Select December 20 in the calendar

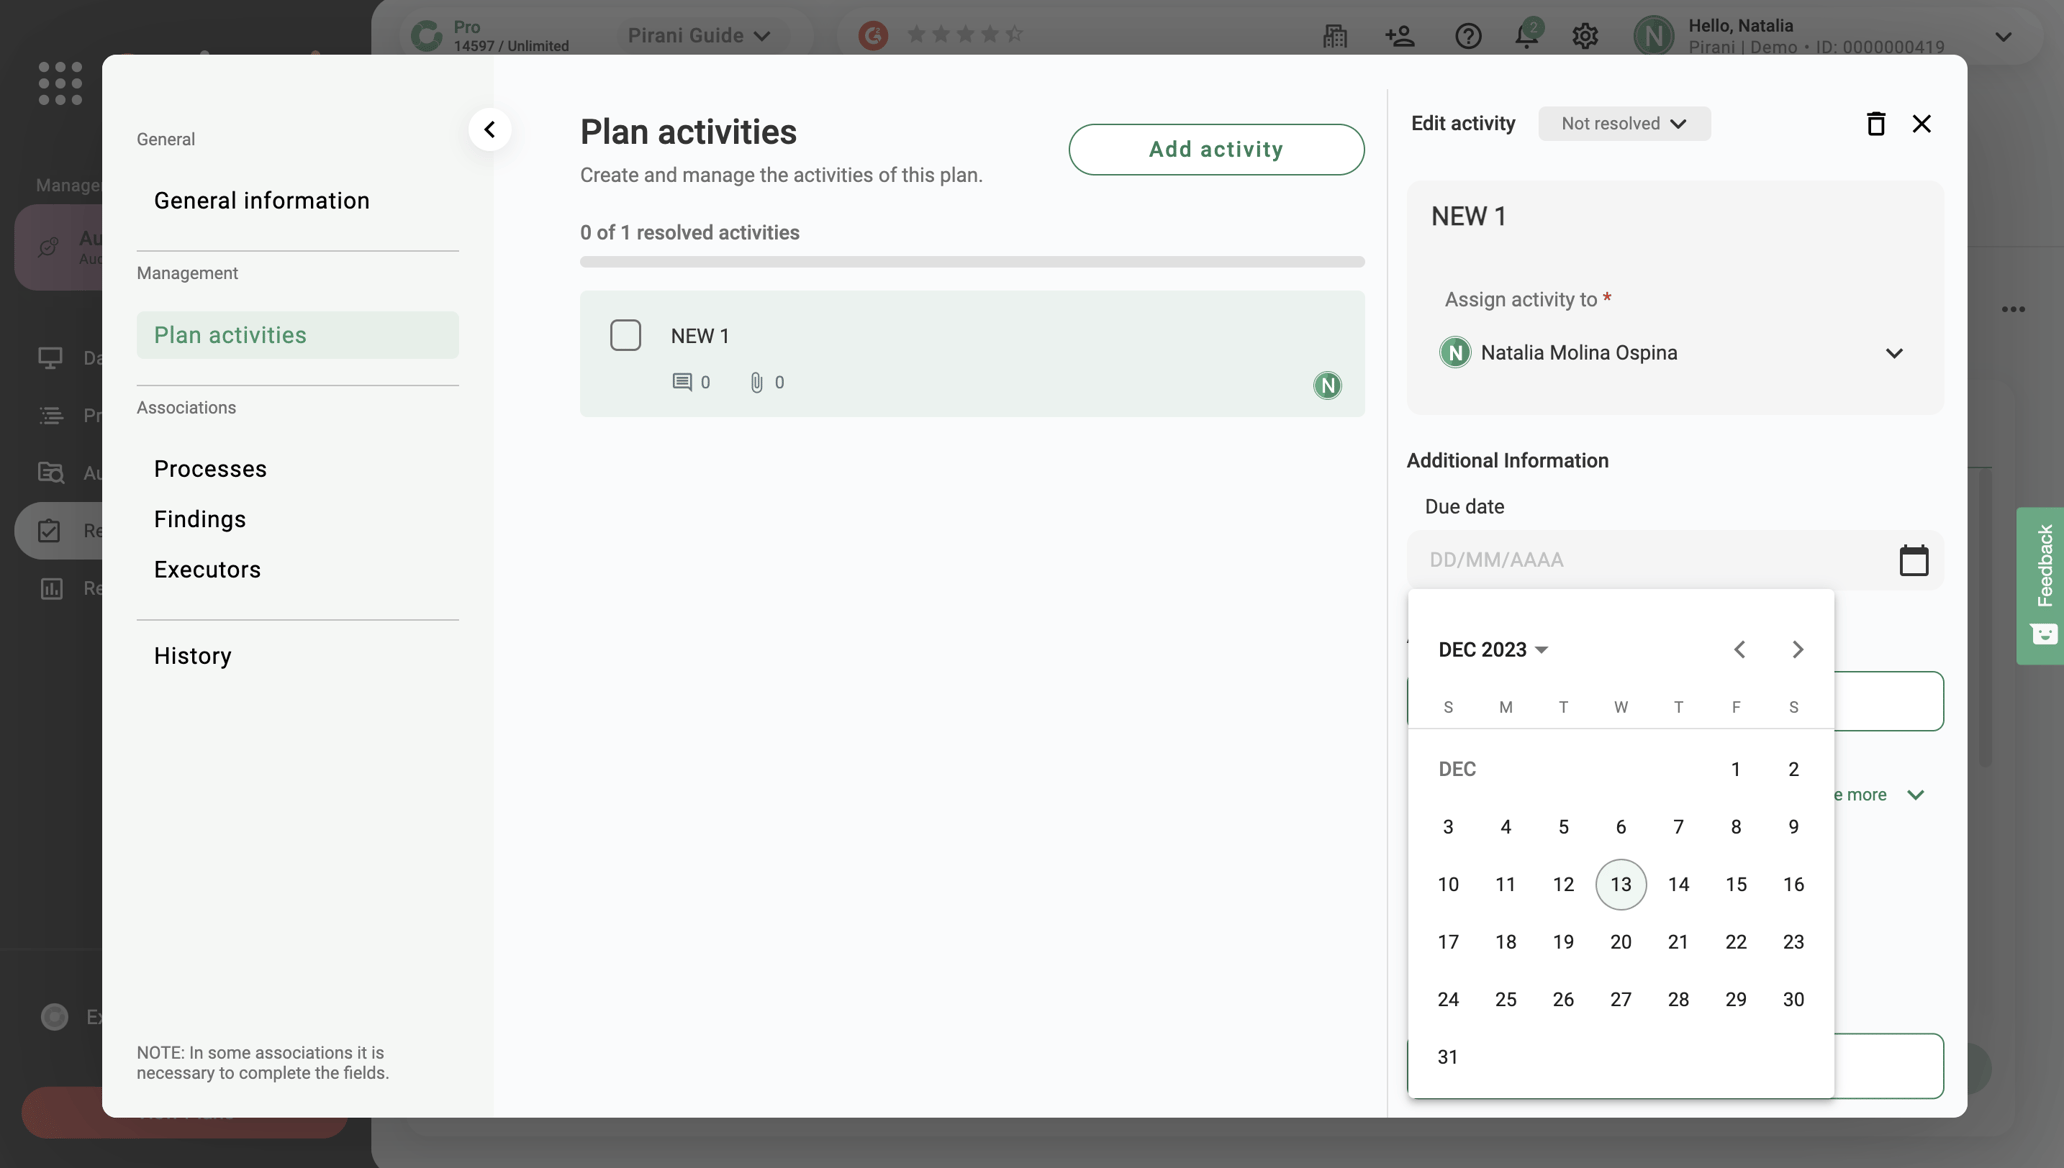pyautogui.click(x=1620, y=941)
